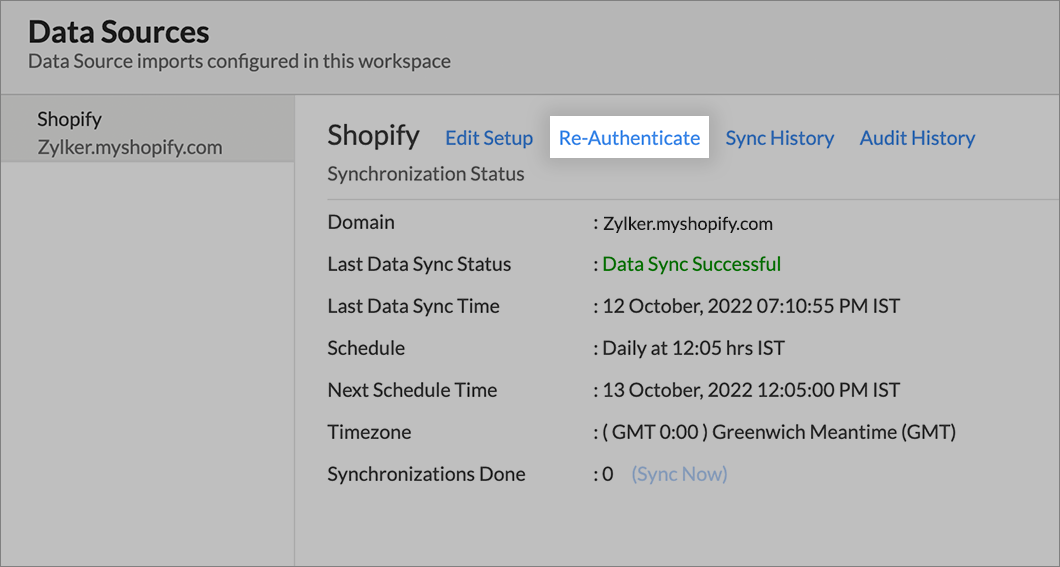Click the Last Data Sync Status label
Viewport: 1060px width, 567px height.
[419, 264]
